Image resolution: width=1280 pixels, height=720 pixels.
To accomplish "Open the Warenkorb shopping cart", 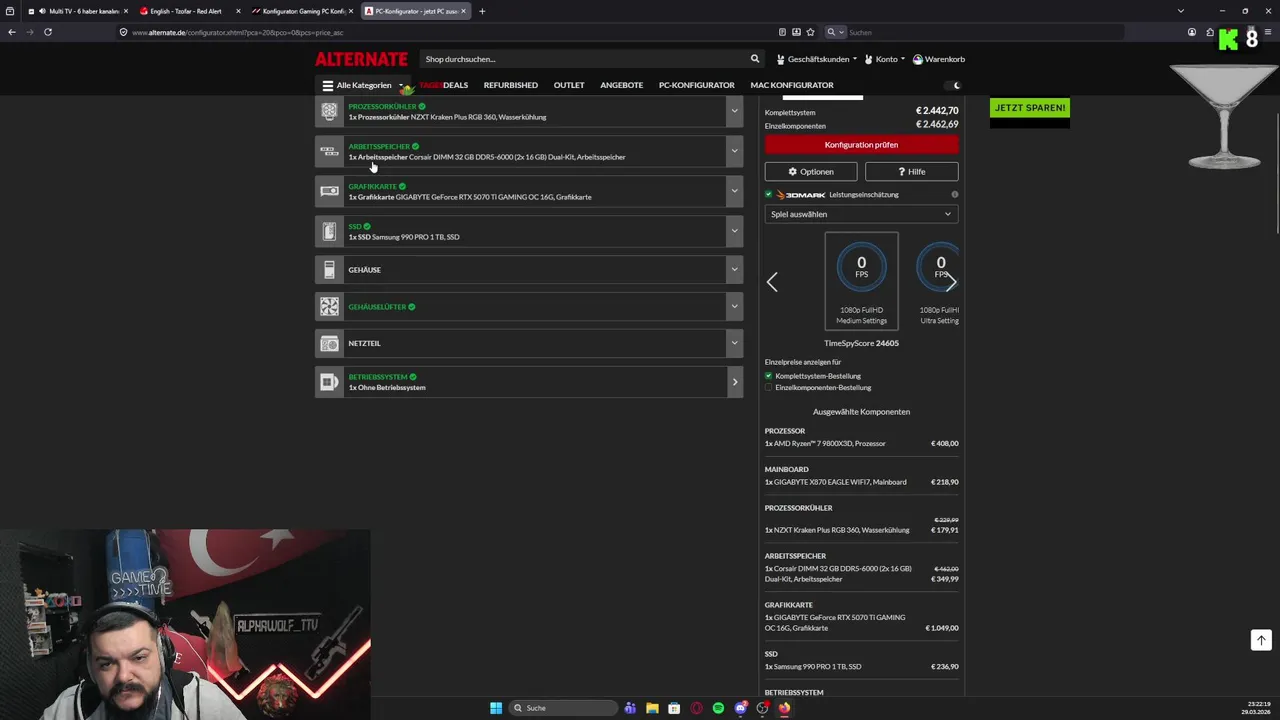I will click(938, 59).
